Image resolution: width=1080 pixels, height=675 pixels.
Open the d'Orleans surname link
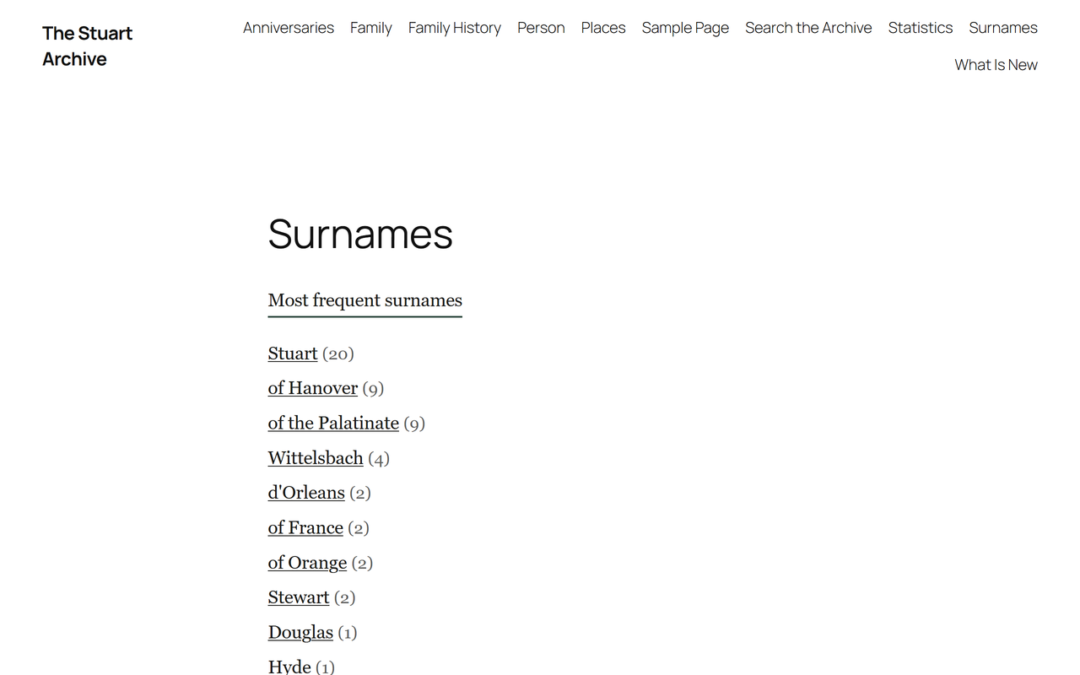pyautogui.click(x=306, y=493)
